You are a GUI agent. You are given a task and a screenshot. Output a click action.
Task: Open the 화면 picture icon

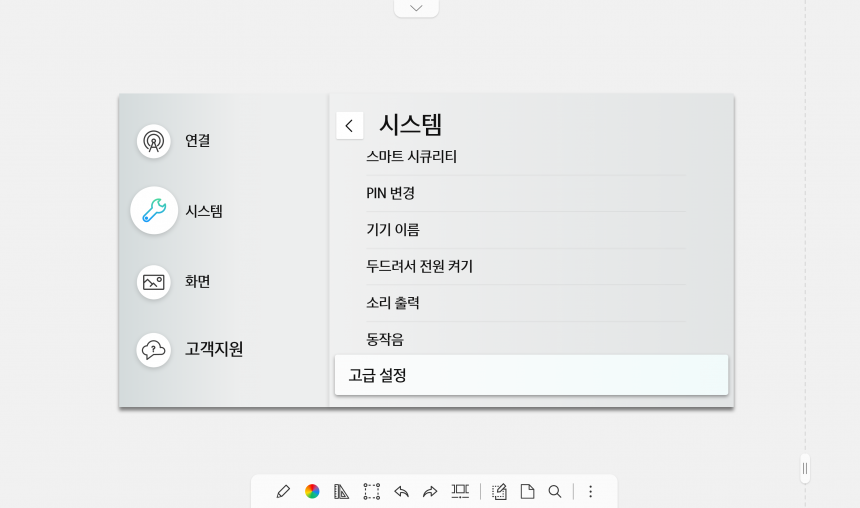[x=154, y=282]
